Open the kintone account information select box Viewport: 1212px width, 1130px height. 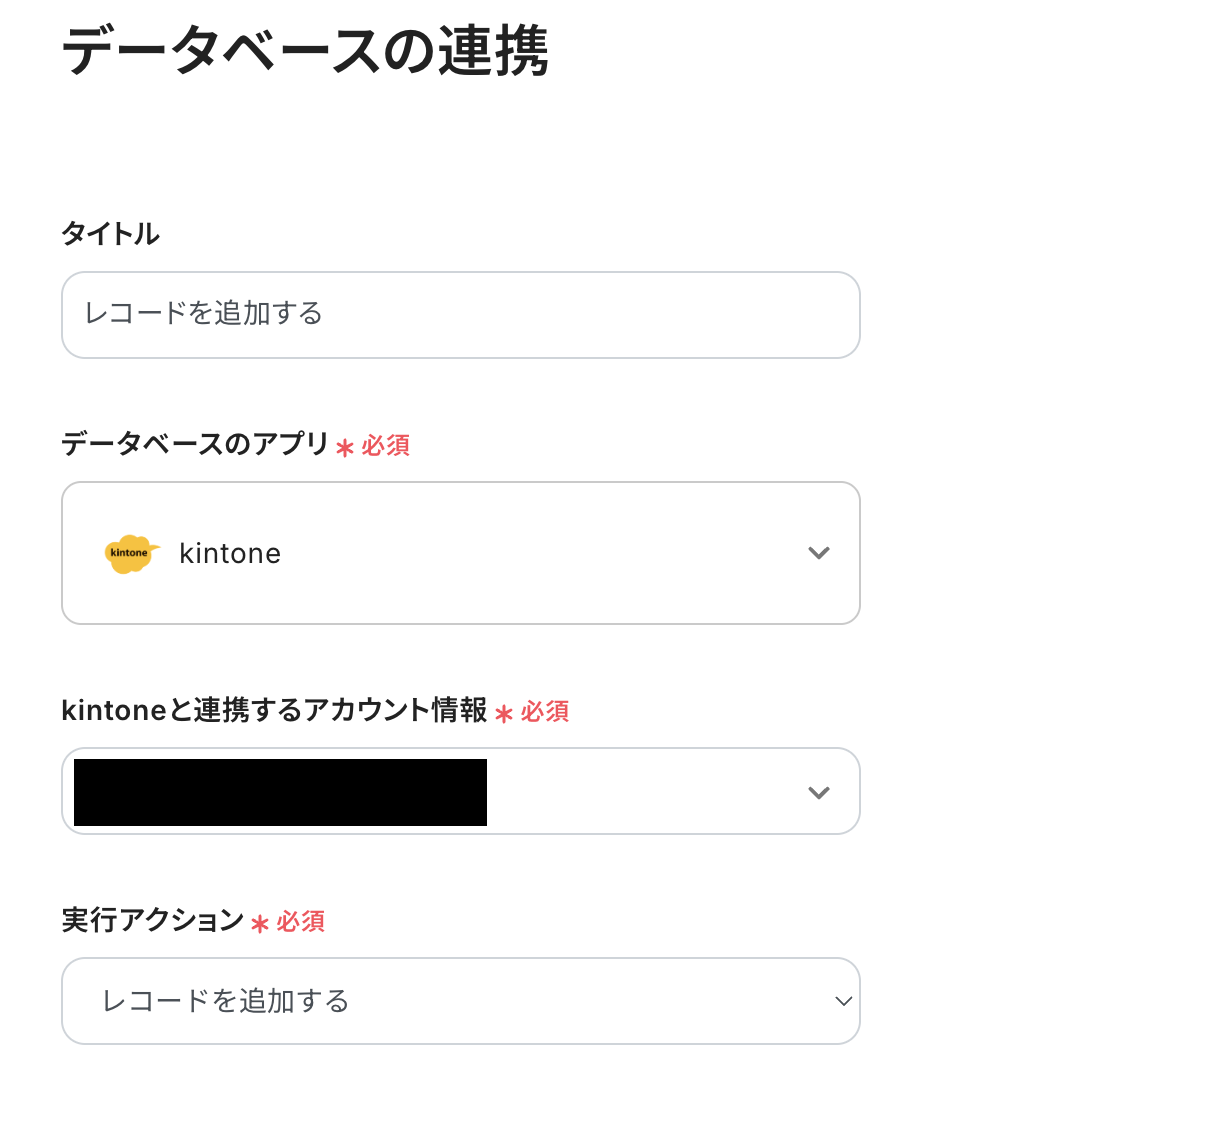point(640,792)
